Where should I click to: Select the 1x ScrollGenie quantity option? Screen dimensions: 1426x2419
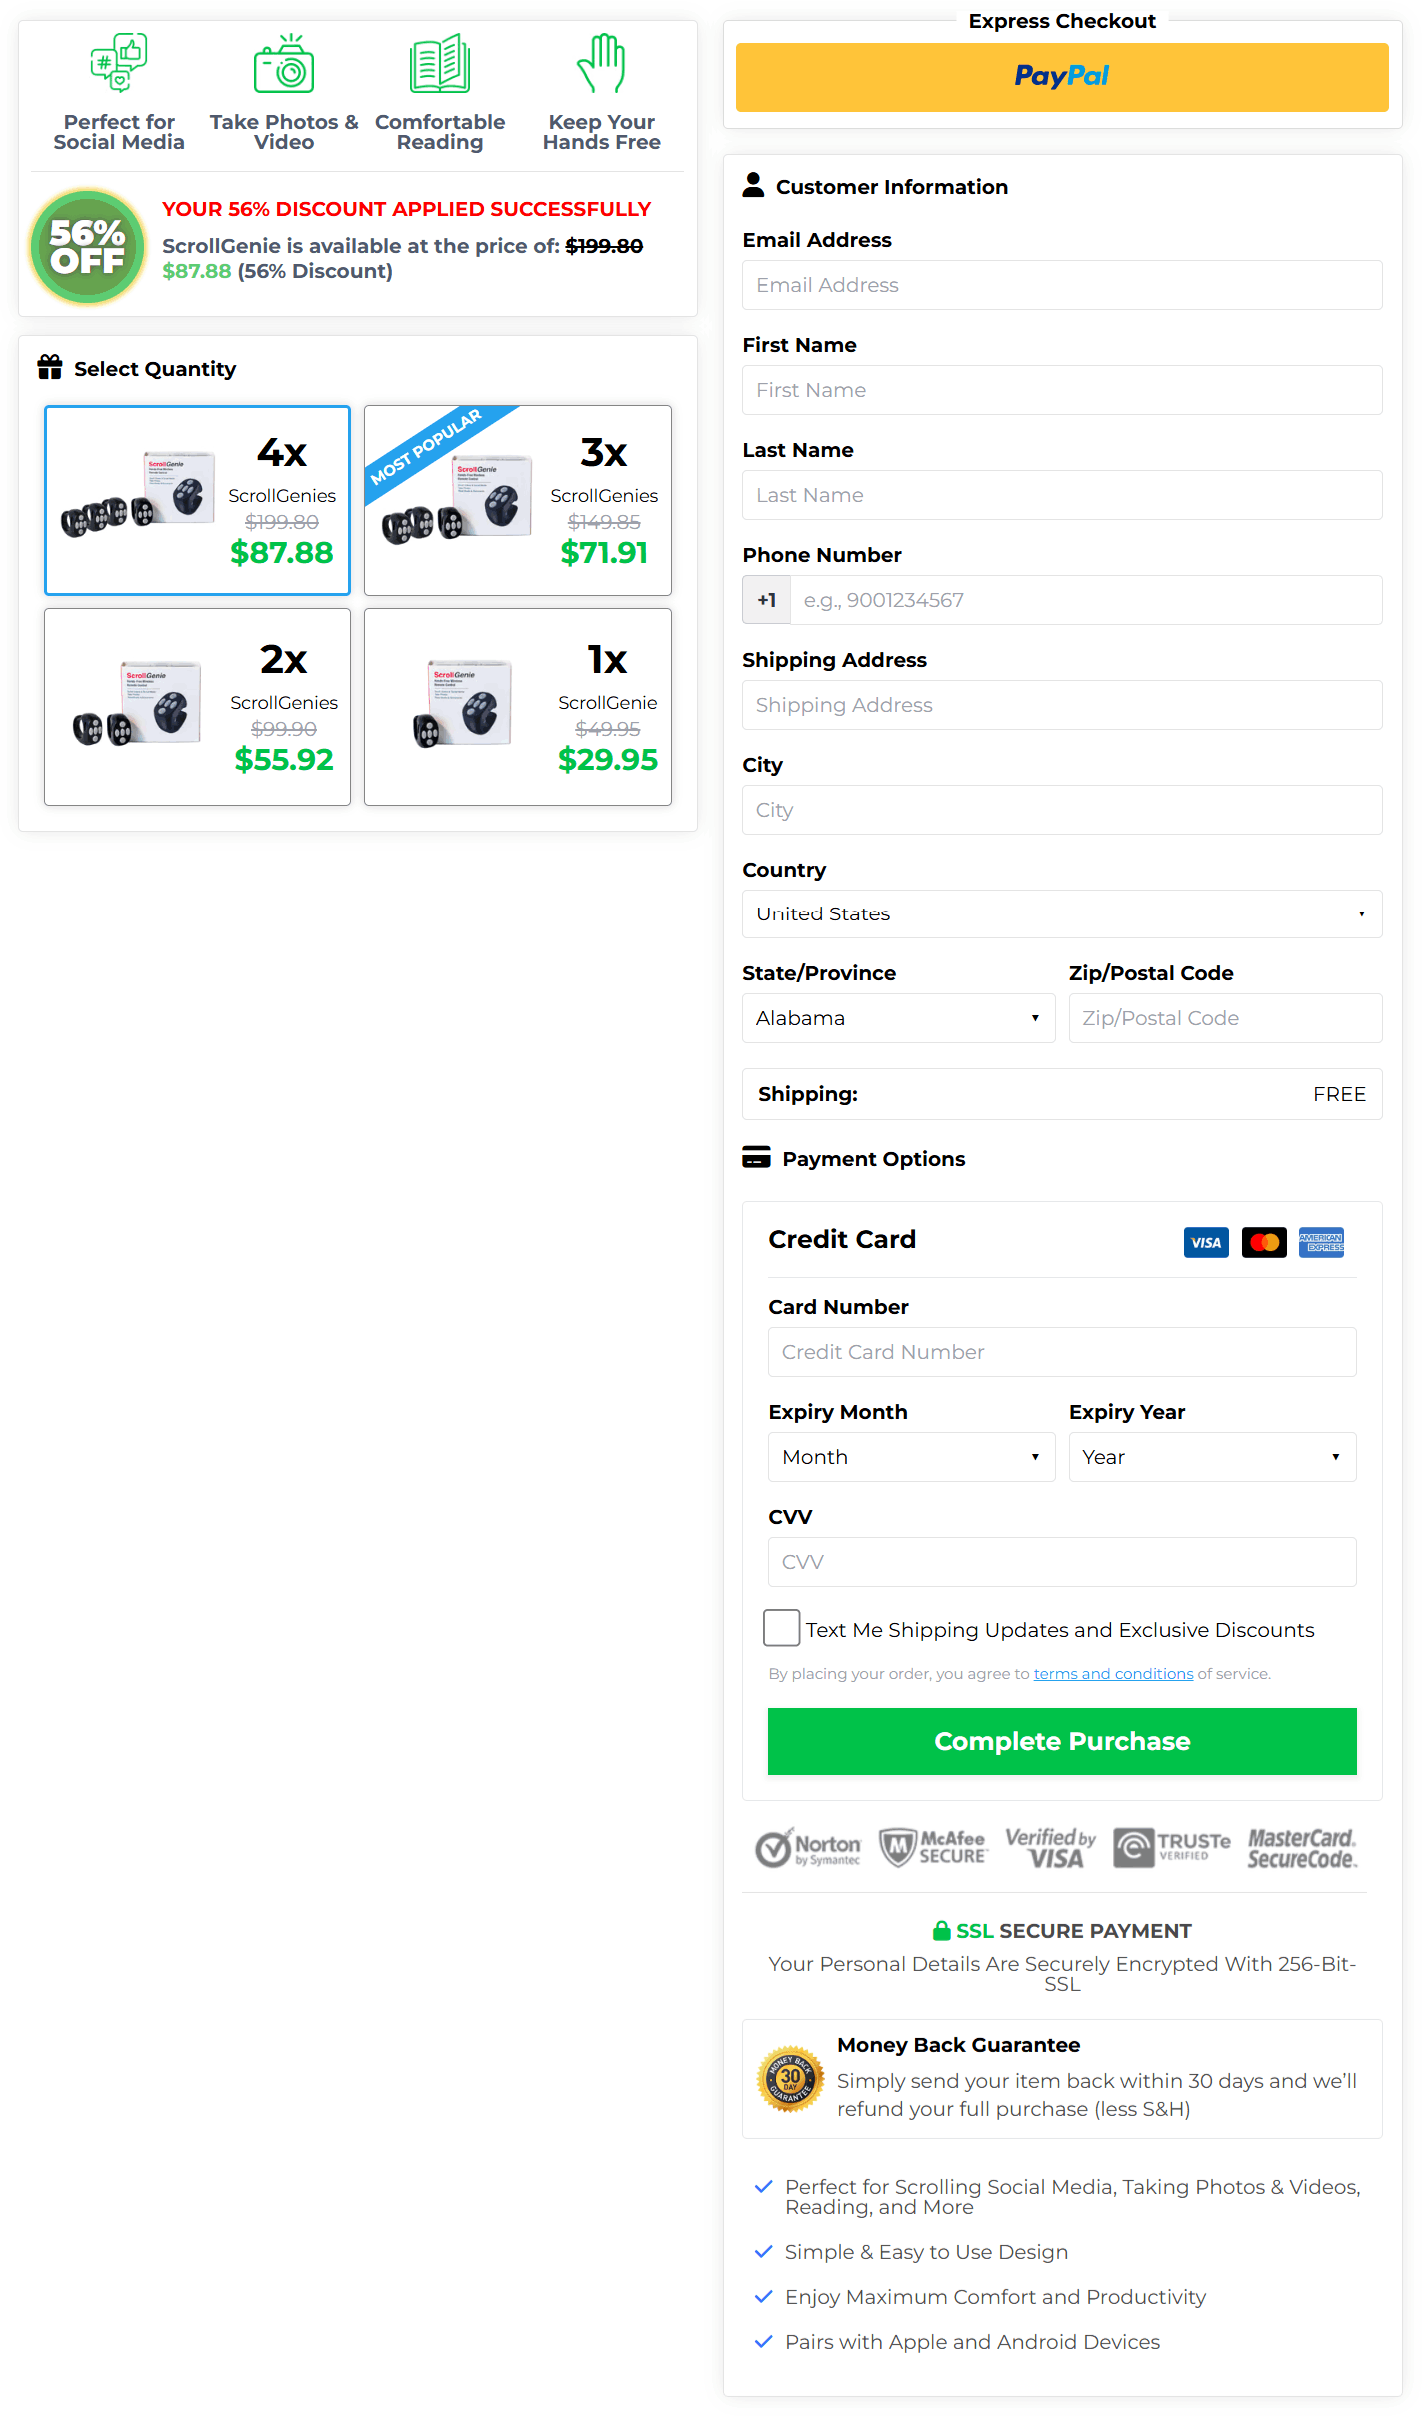(x=517, y=707)
